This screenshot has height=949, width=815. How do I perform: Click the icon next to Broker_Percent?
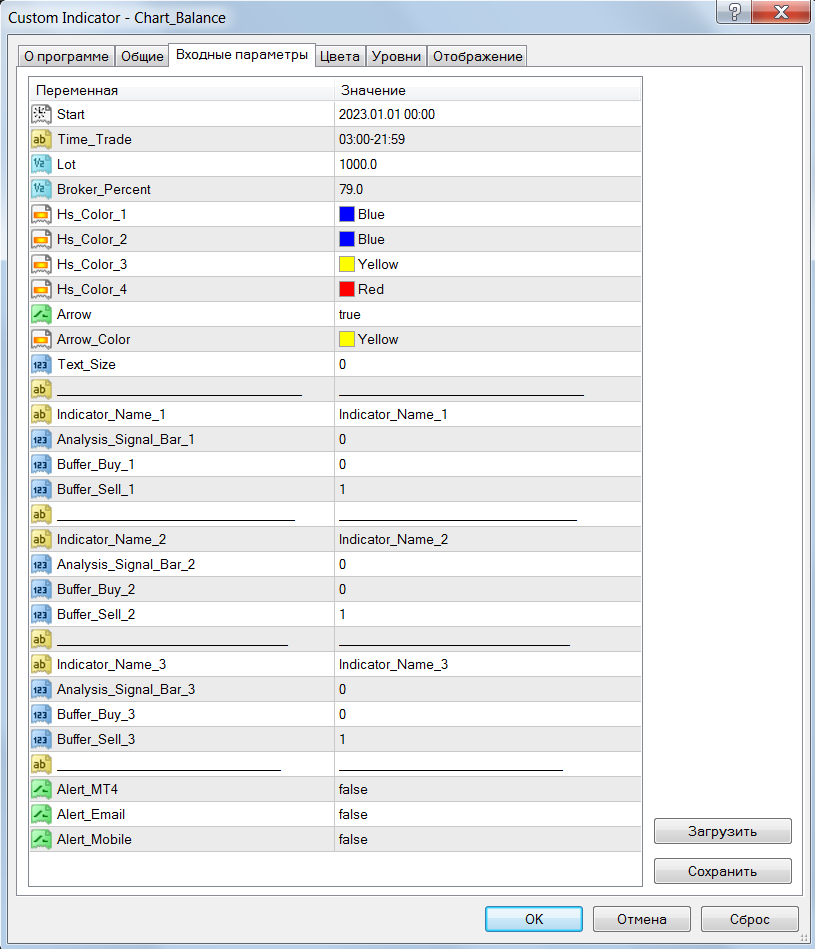coord(41,189)
